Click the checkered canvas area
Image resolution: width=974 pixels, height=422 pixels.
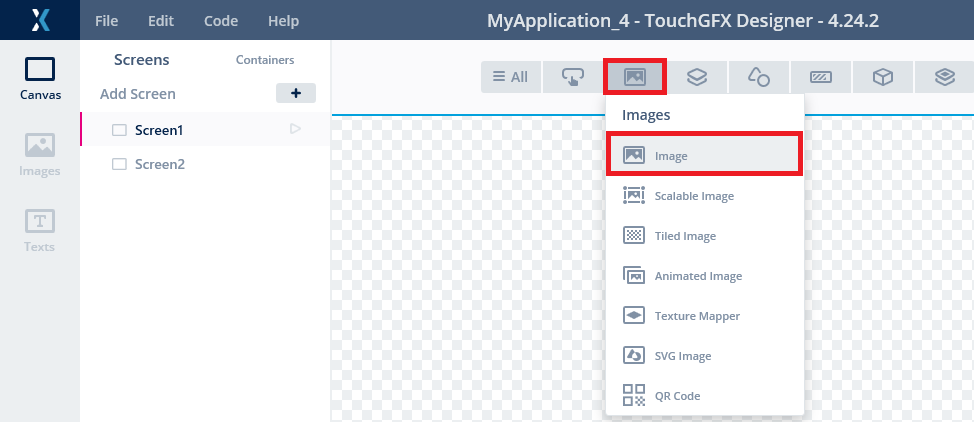[469, 268]
